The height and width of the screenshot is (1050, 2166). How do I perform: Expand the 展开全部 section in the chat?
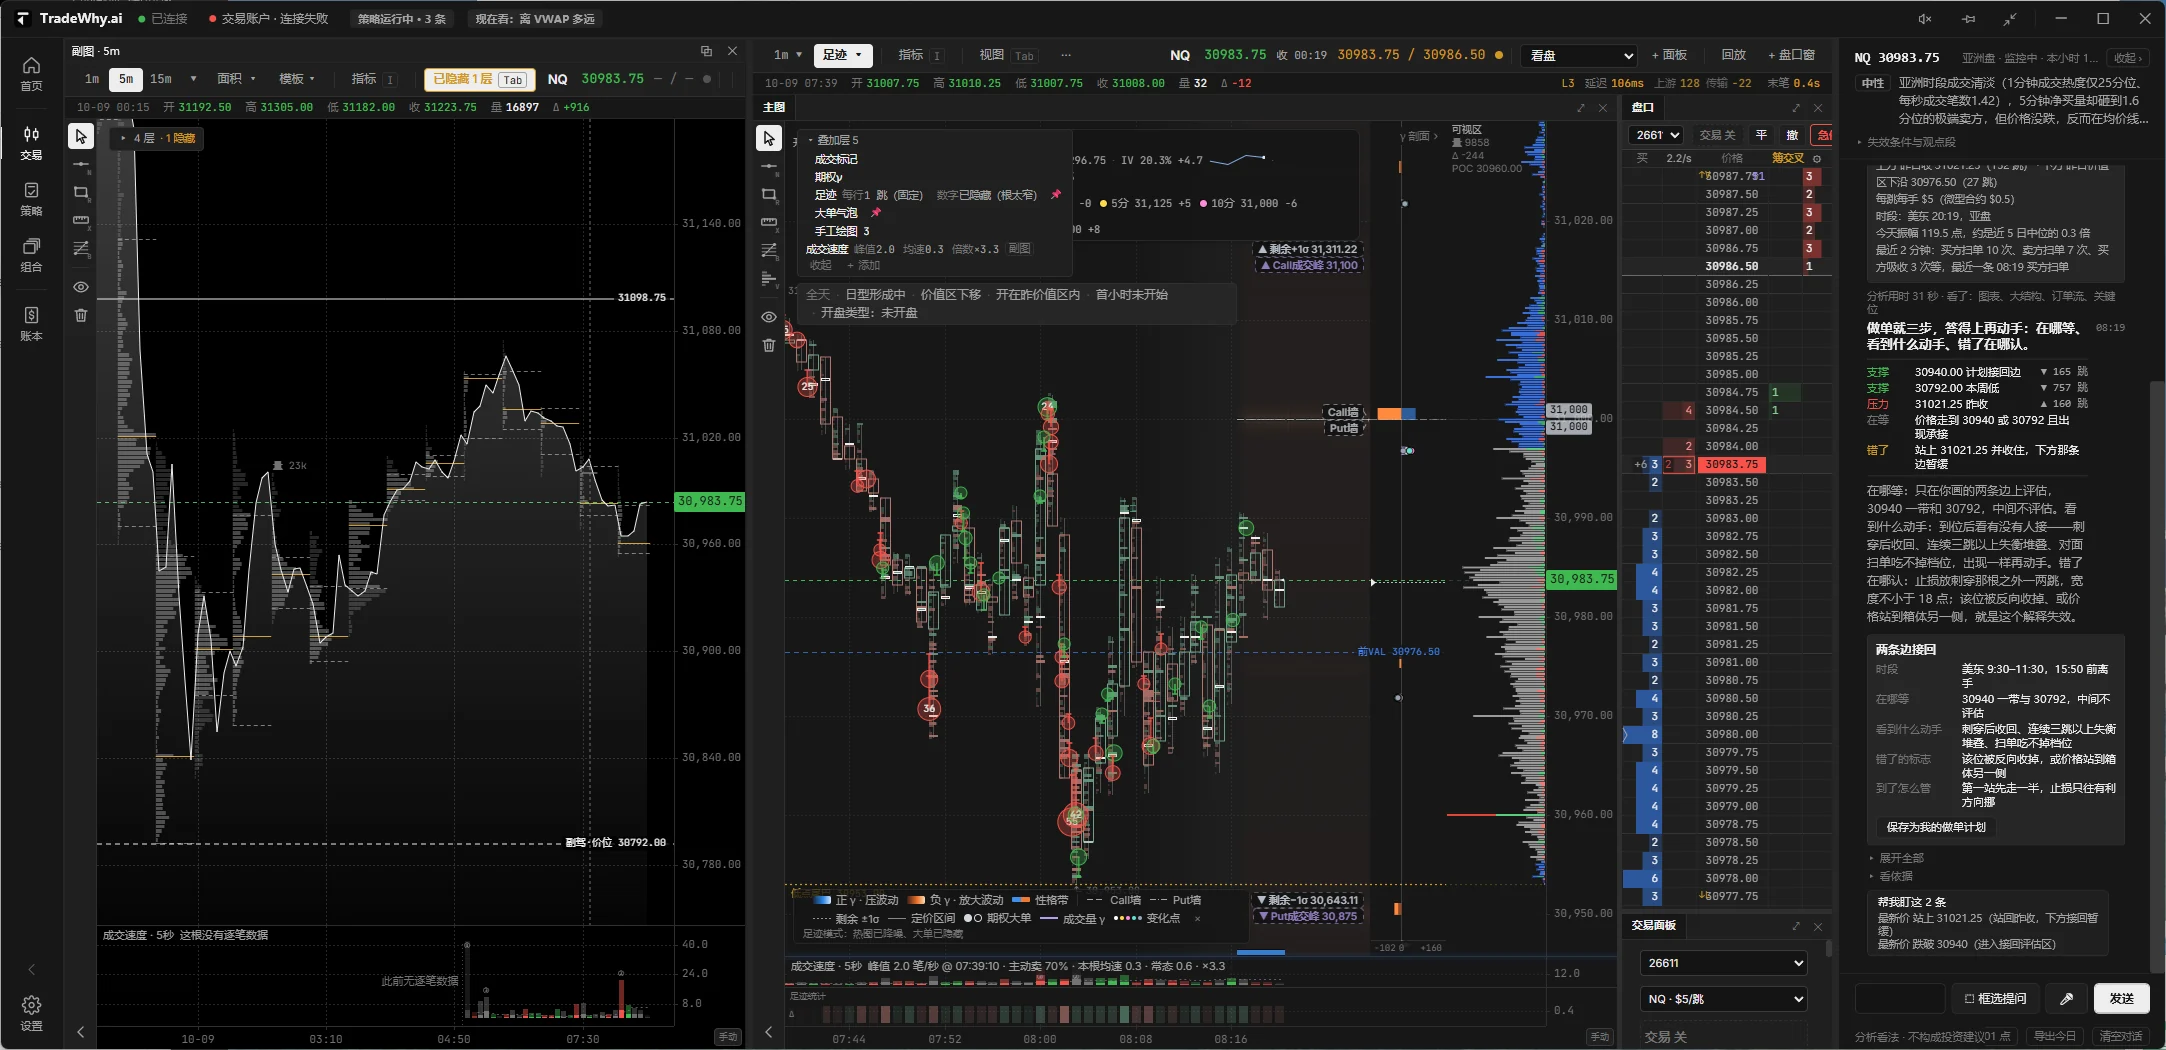[x=1896, y=858]
